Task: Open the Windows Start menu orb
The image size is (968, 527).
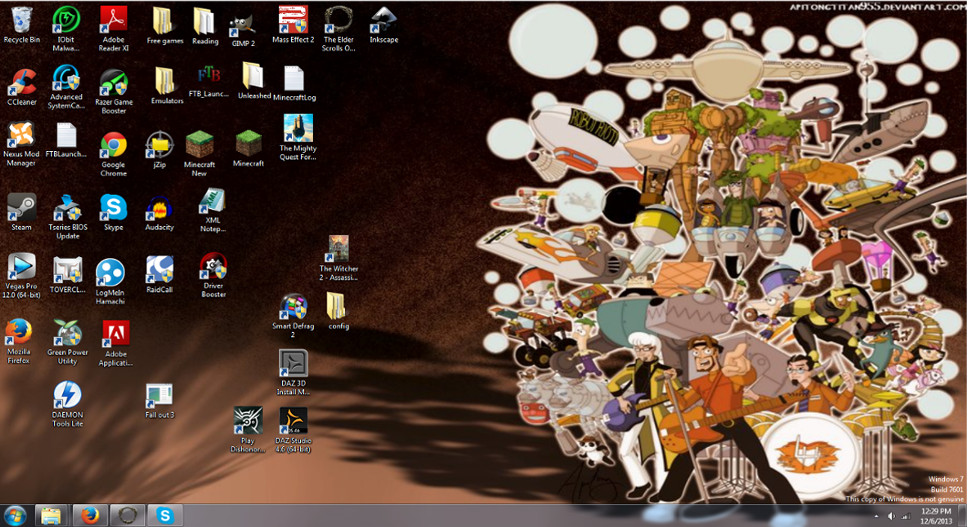Action: pyautogui.click(x=15, y=515)
